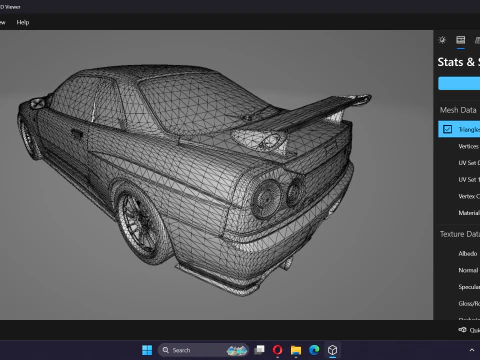Click the blue button under Stats heading

click(x=459, y=83)
